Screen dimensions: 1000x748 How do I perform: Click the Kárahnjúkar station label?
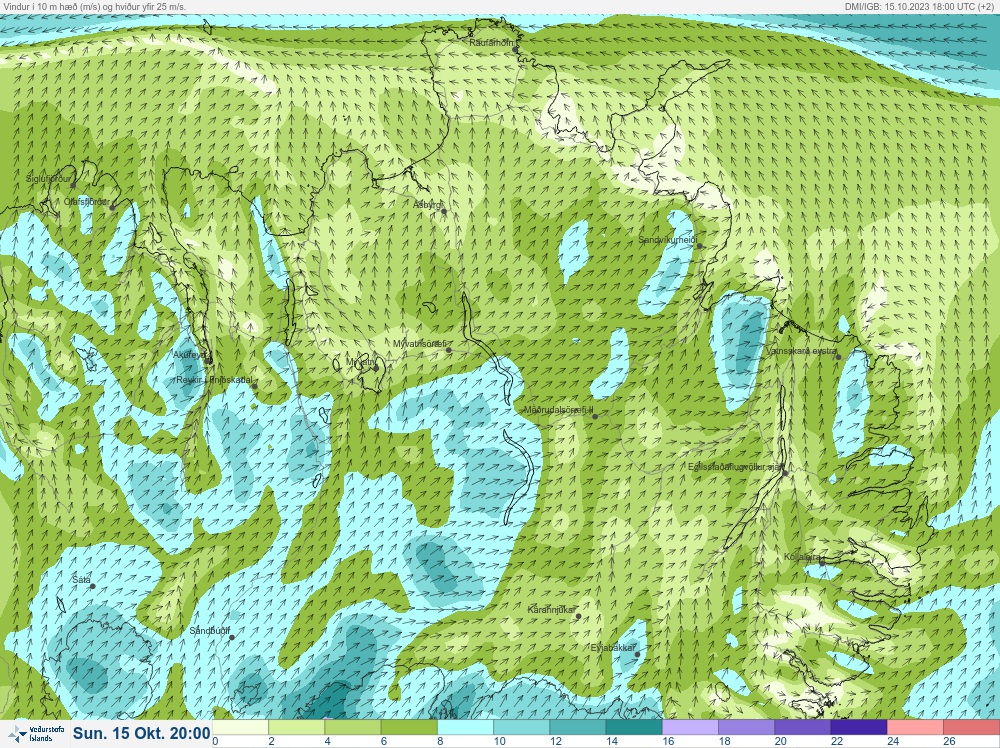(x=551, y=610)
